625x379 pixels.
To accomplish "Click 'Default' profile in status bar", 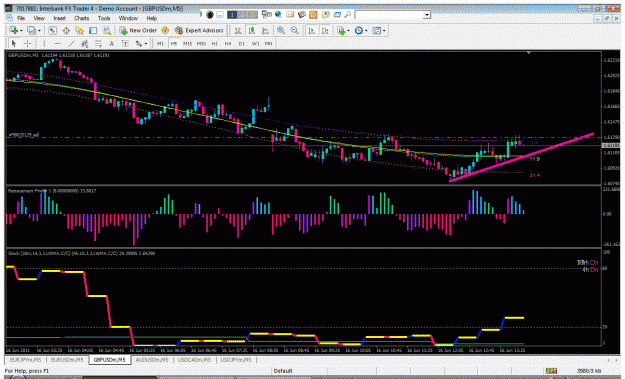I will (283, 371).
